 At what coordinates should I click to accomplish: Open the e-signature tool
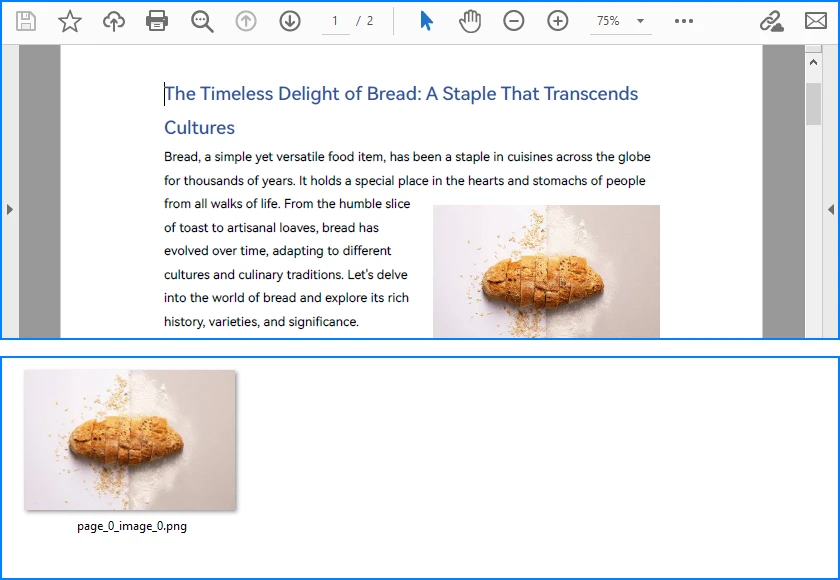tap(773, 20)
